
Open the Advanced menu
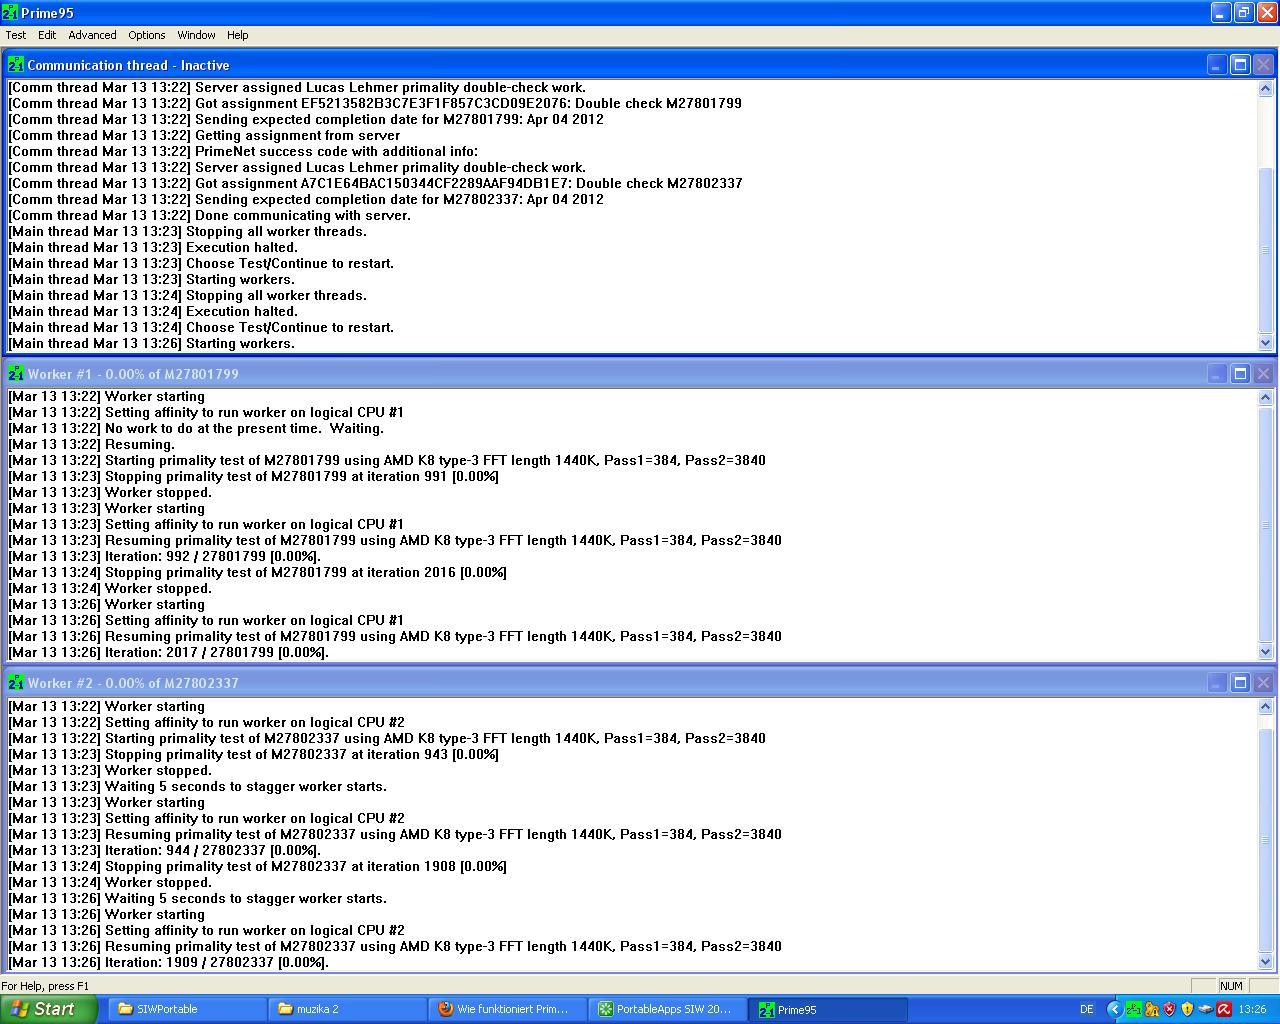coord(92,35)
